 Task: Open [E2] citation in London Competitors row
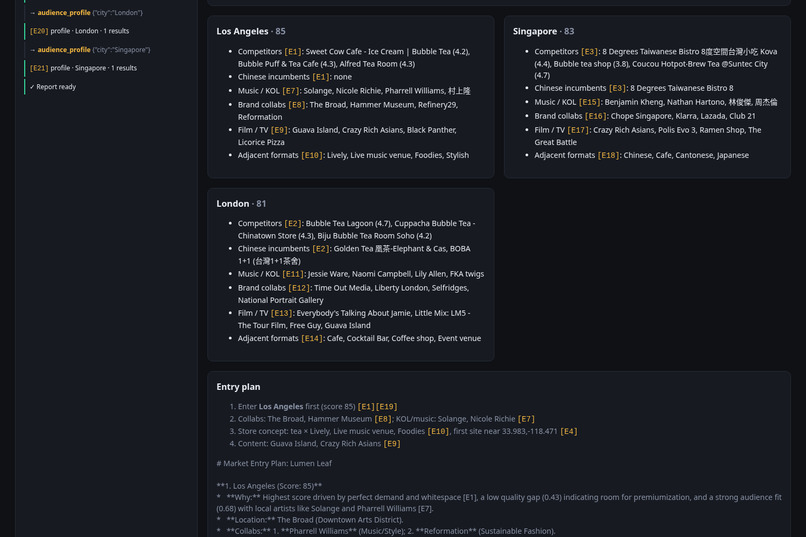[293, 223]
